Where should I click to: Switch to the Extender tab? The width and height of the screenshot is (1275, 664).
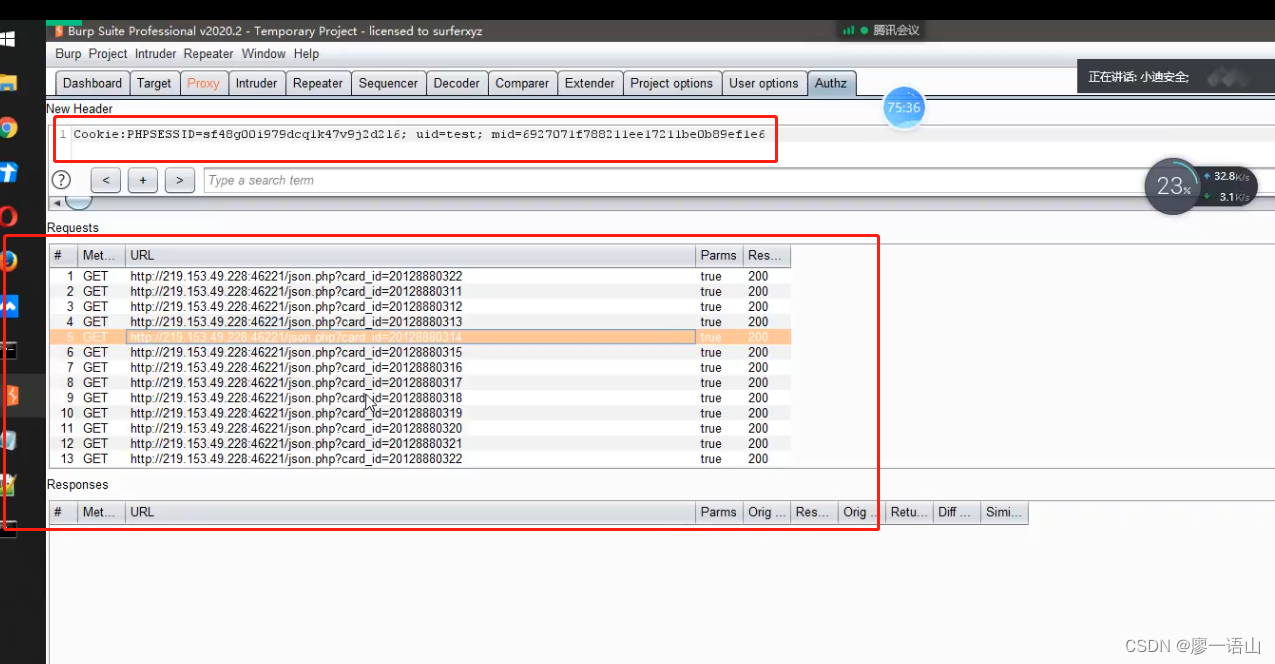[590, 83]
